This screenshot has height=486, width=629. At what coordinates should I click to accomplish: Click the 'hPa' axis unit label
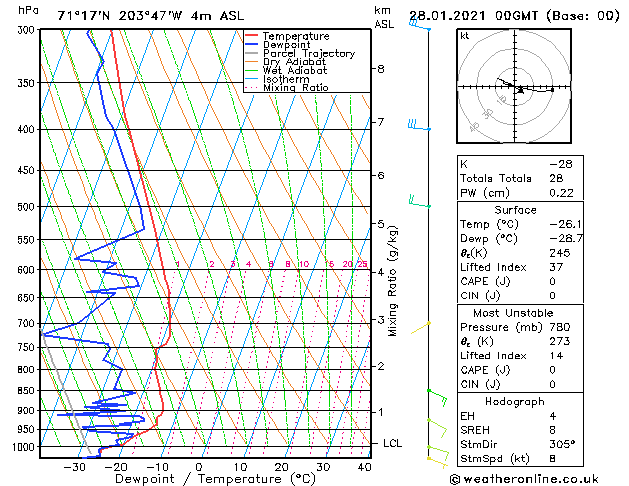[28, 10]
